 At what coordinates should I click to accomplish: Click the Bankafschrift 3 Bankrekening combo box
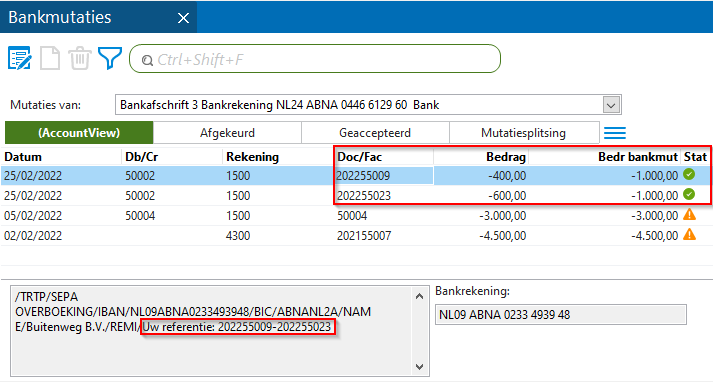point(368,105)
